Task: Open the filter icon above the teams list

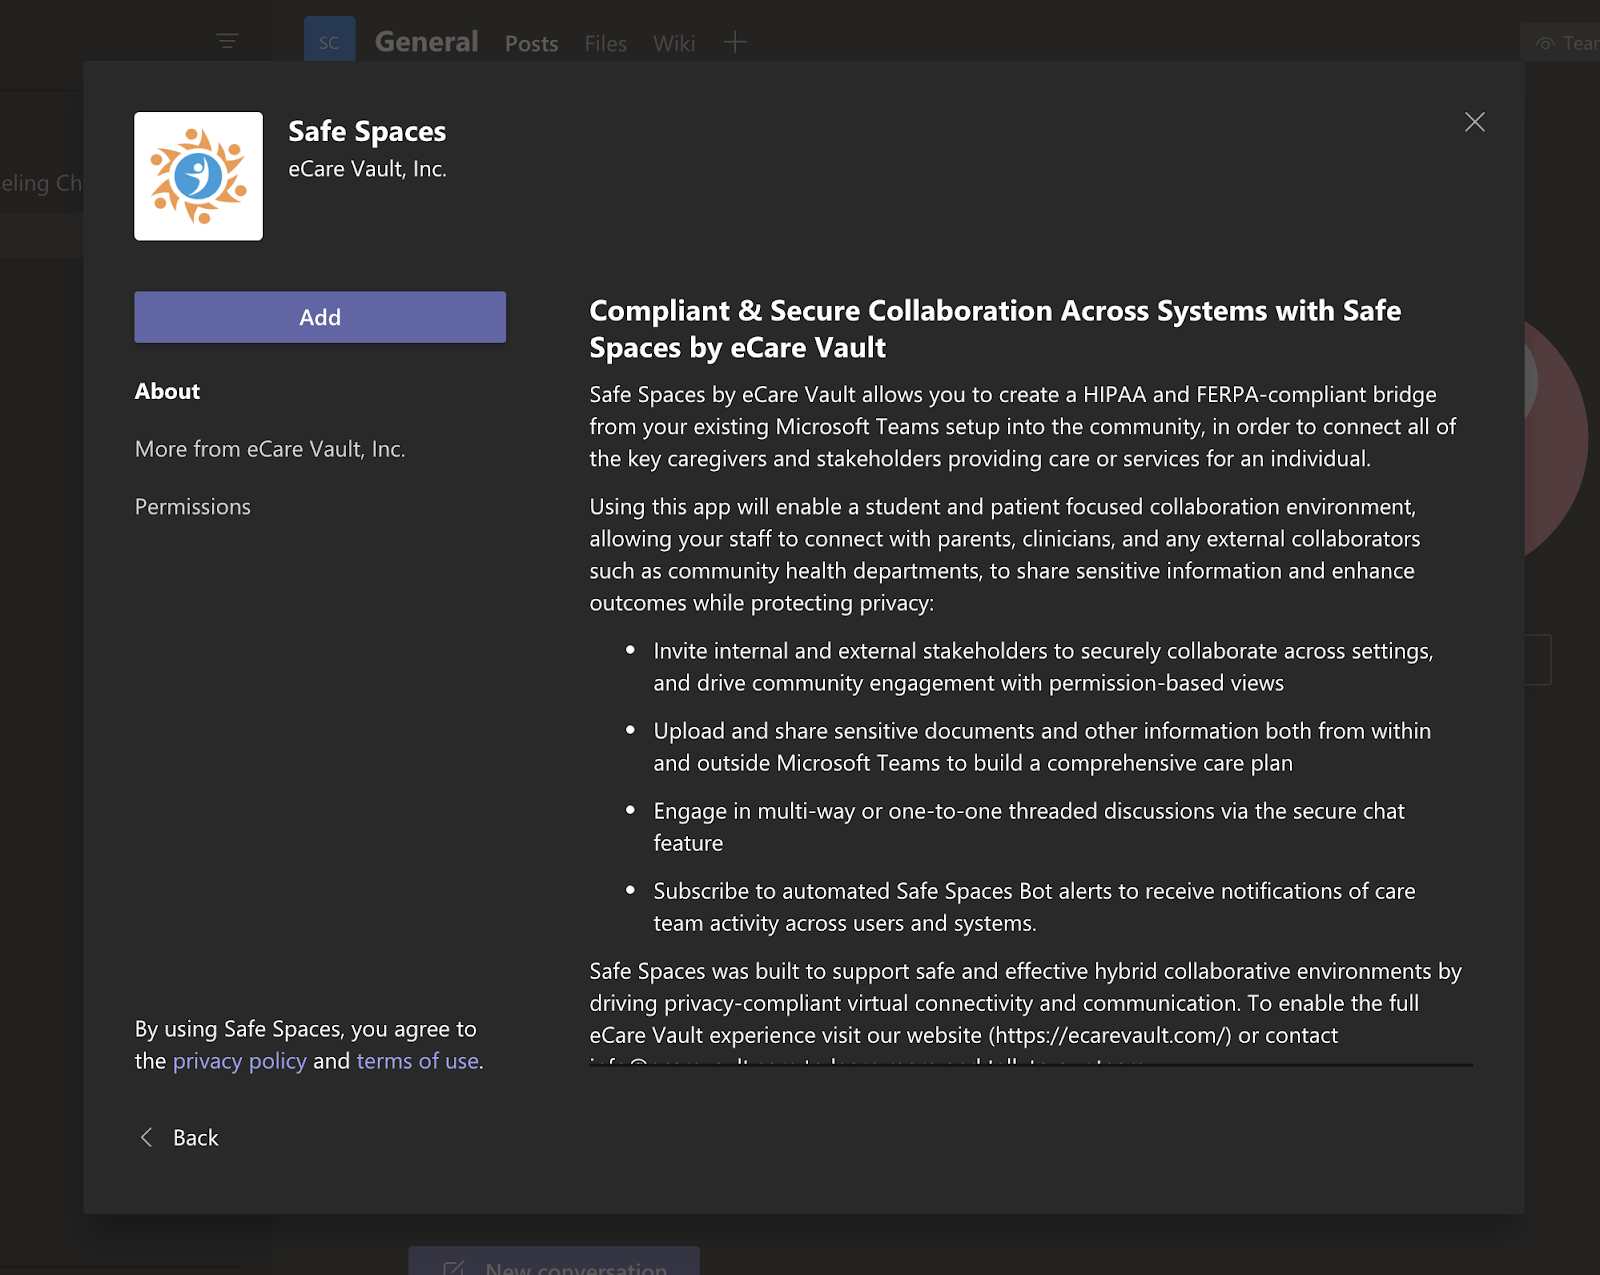Action: click(227, 41)
